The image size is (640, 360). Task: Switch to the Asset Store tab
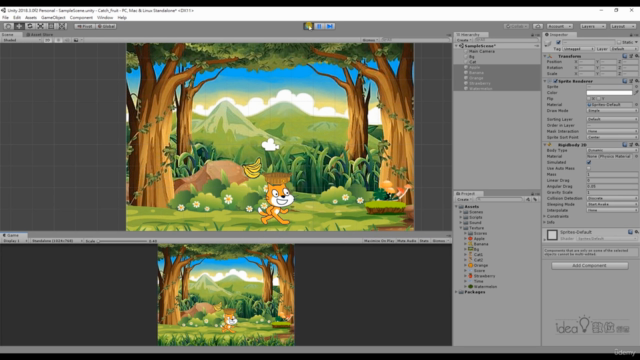click(40, 35)
